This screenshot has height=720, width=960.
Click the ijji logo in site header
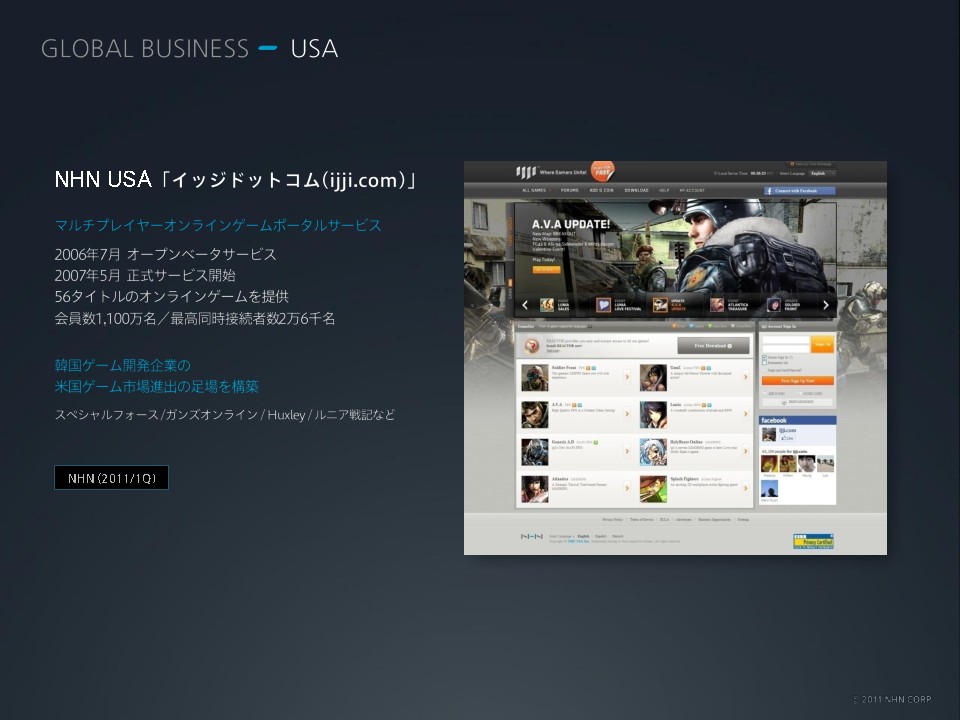pos(526,172)
